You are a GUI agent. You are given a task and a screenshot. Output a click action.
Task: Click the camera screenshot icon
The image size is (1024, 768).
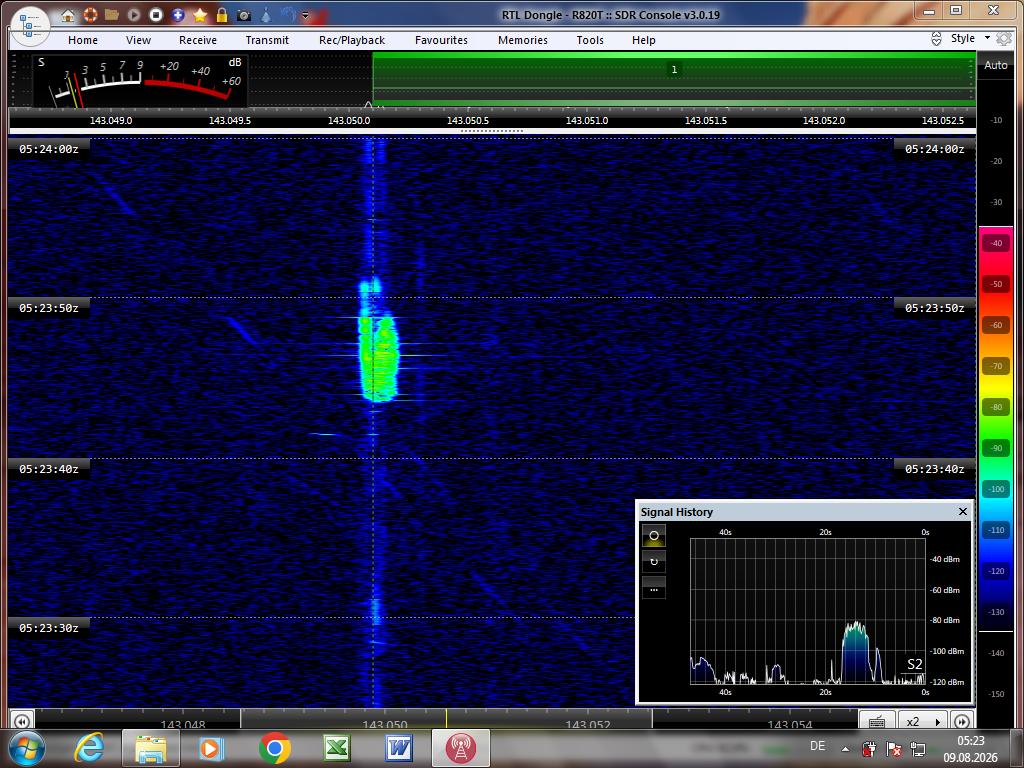tap(244, 14)
